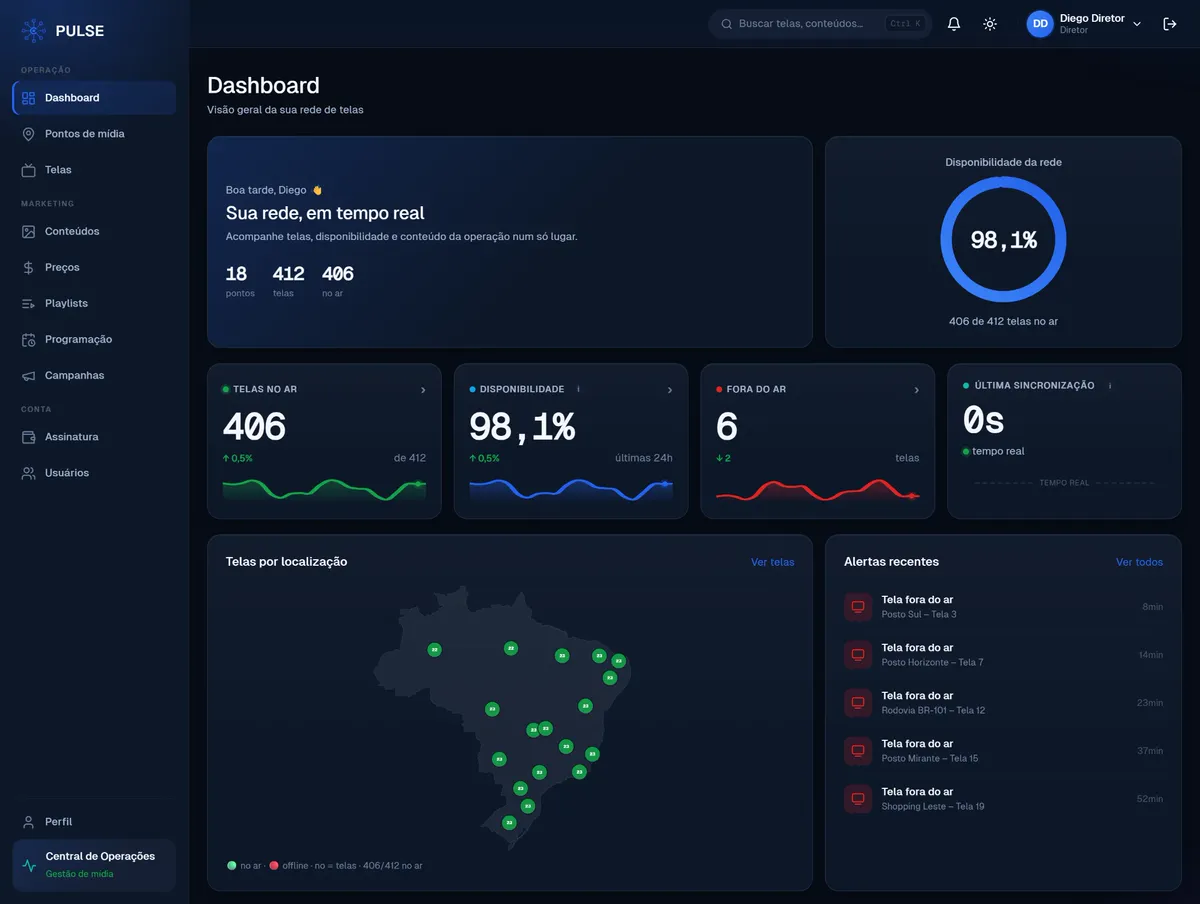Screen dimensions: 1200x904
Task: Click the Telas por localização heading
Action: pos(286,562)
